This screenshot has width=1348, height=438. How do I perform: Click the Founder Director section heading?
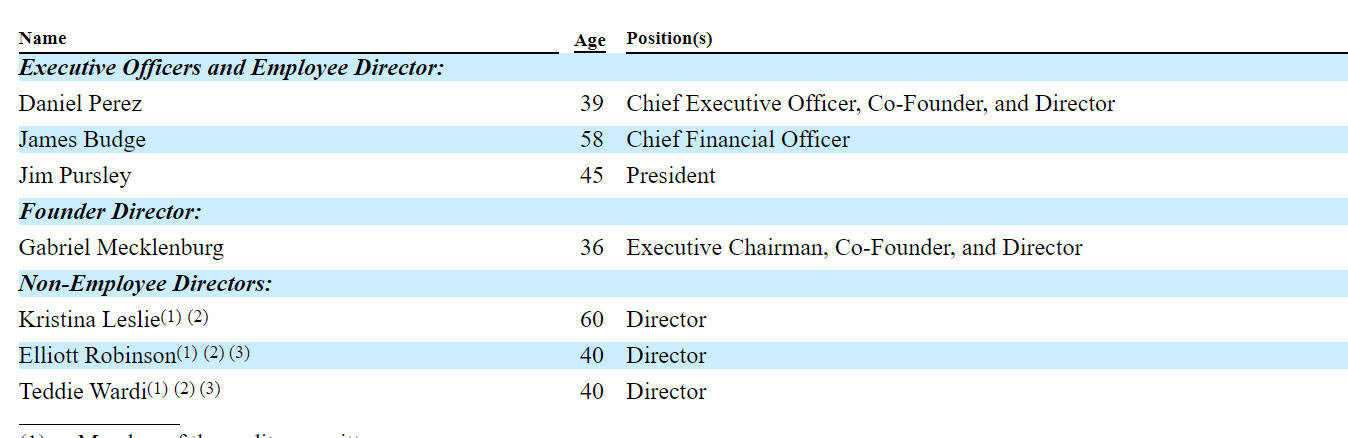110,212
